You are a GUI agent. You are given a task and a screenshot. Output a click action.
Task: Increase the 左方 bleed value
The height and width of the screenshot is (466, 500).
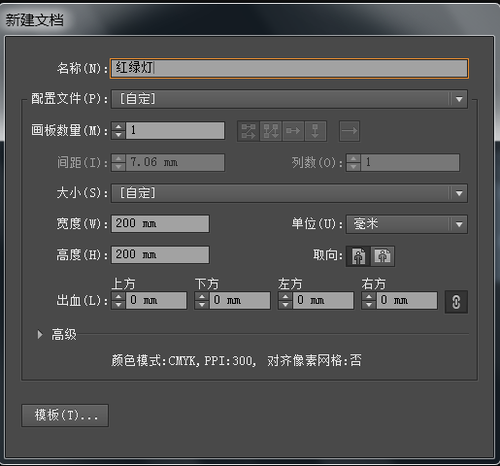(x=285, y=296)
